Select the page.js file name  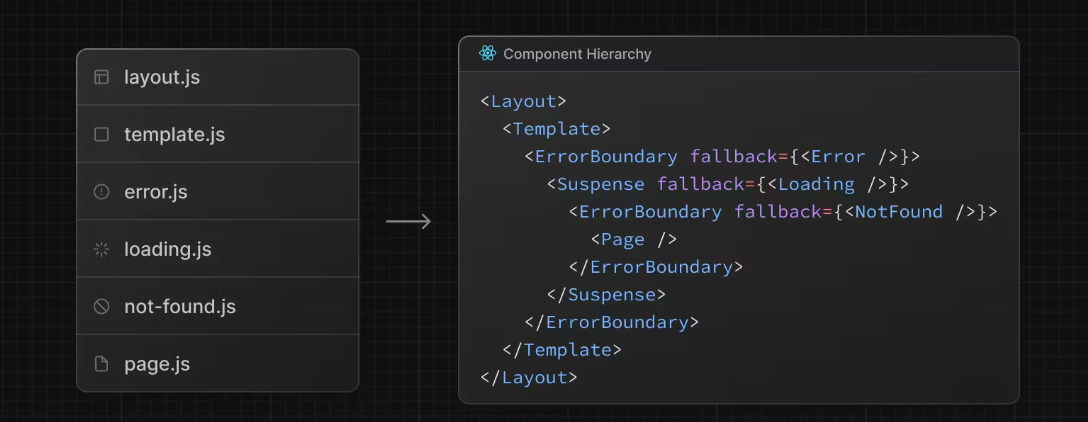click(157, 364)
